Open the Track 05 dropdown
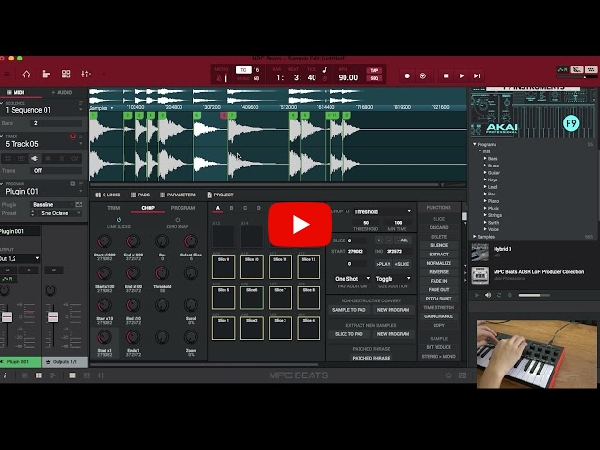Viewport: 600px width, 450px height. [81, 144]
